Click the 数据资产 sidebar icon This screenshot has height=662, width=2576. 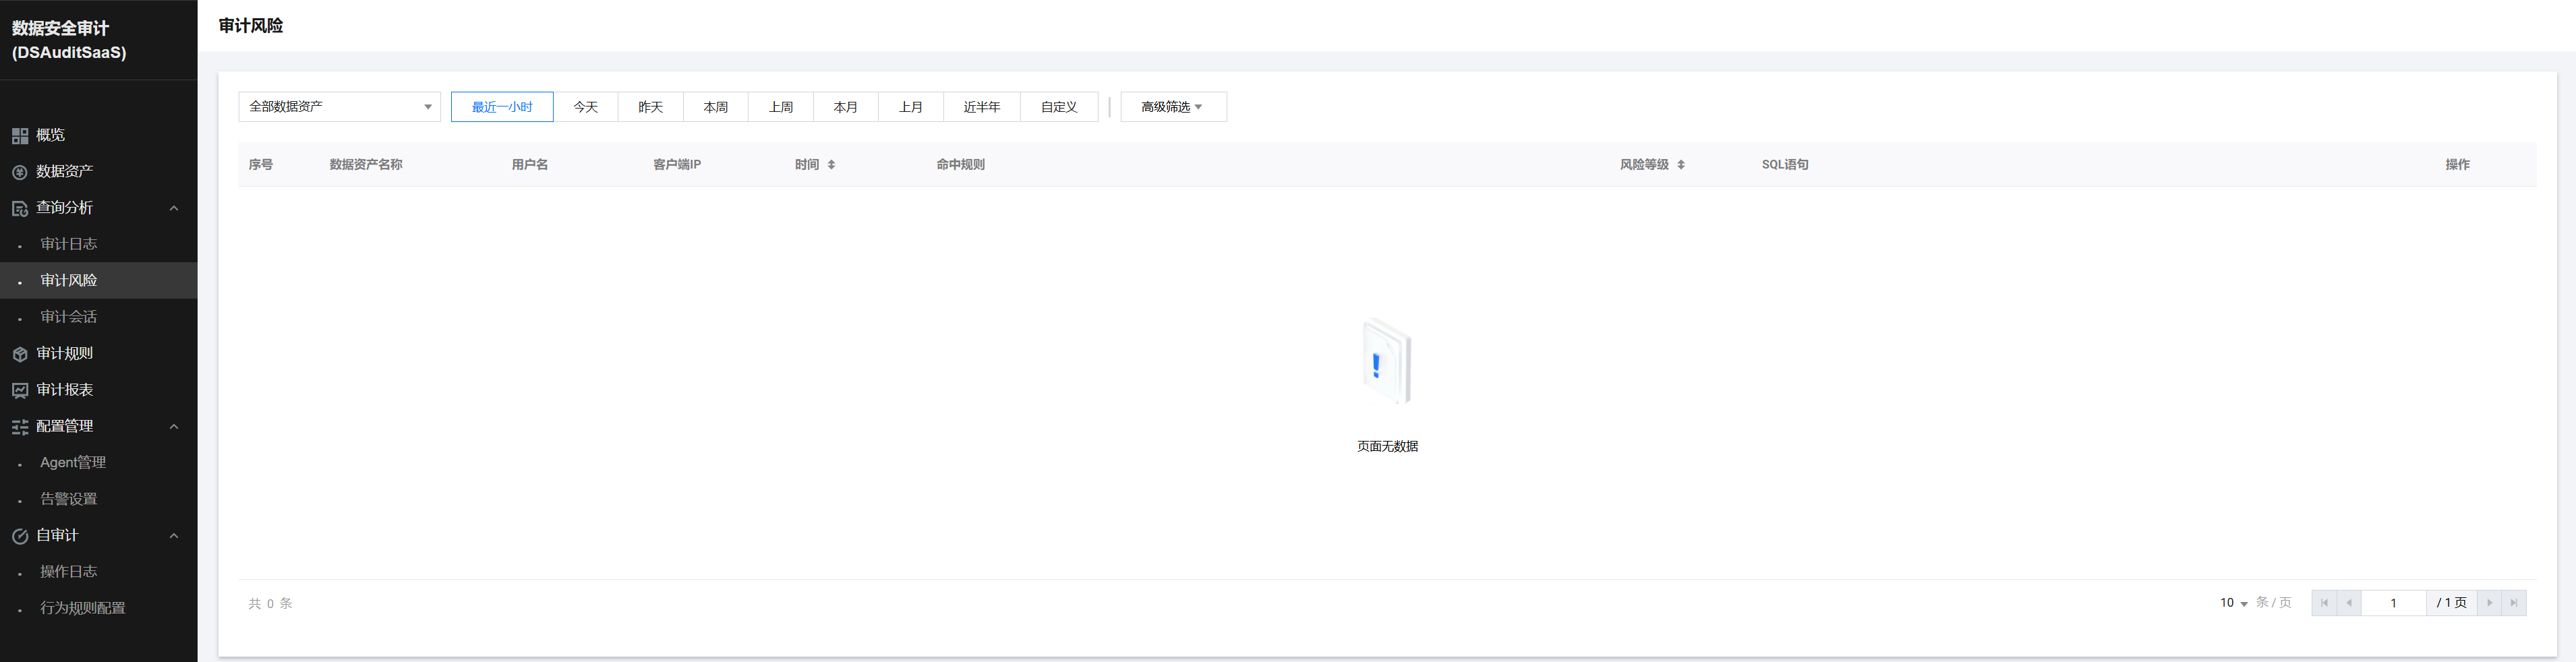tap(20, 172)
